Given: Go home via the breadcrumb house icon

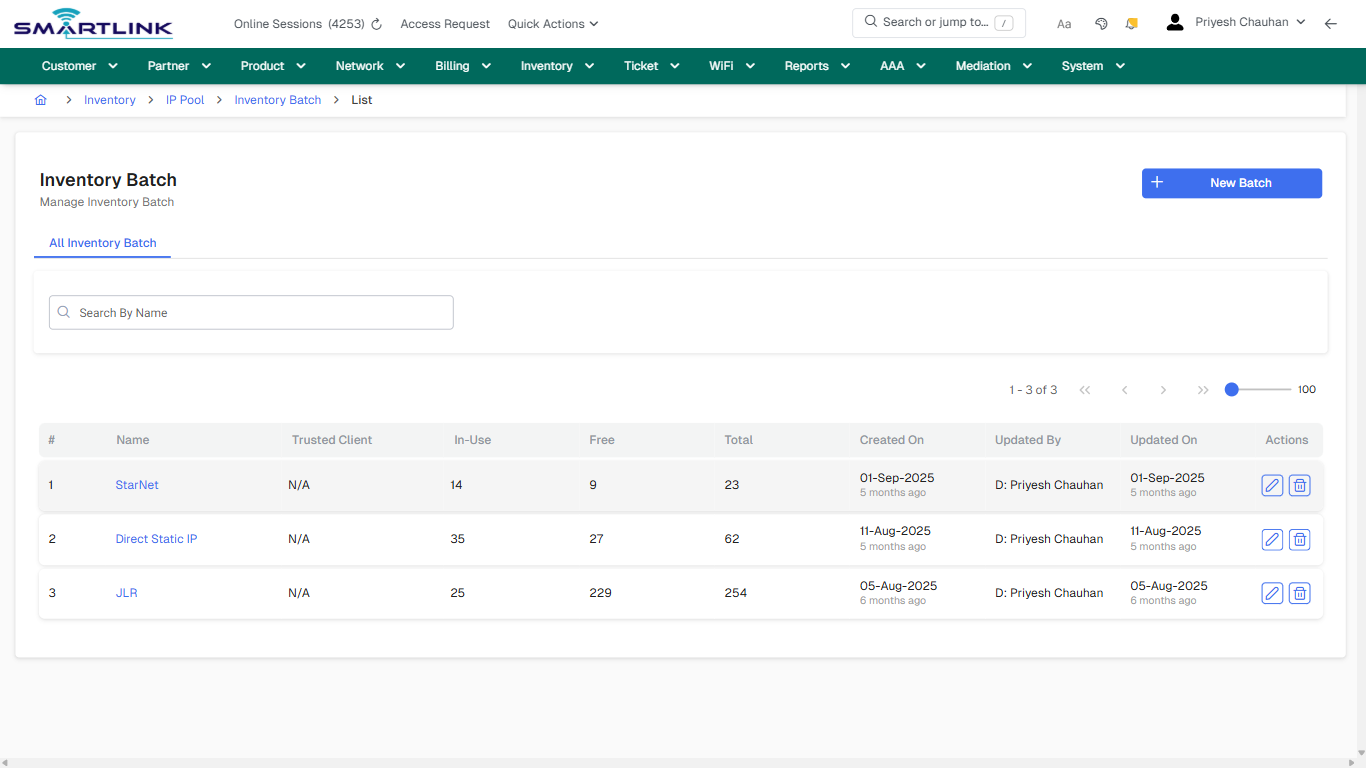Looking at the screenshot, I should pos(40,99).
